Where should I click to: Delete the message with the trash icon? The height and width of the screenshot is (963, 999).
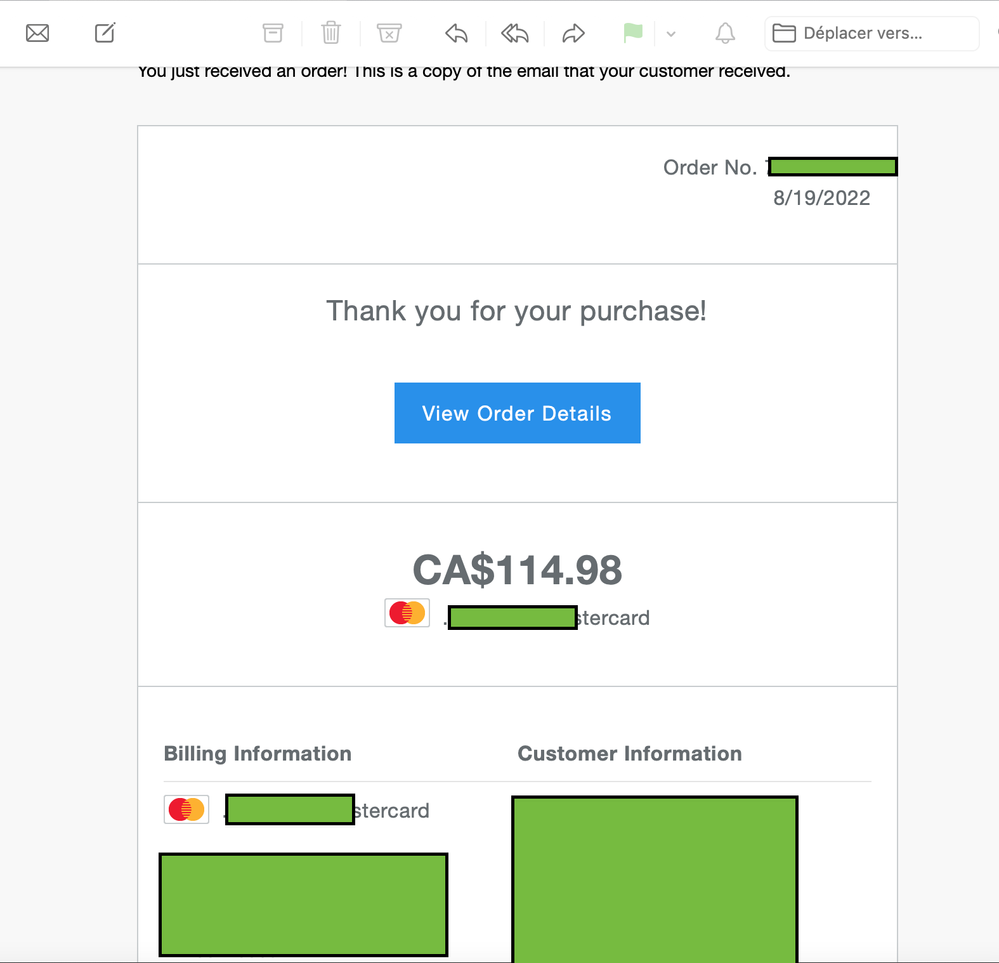[331, 33]
